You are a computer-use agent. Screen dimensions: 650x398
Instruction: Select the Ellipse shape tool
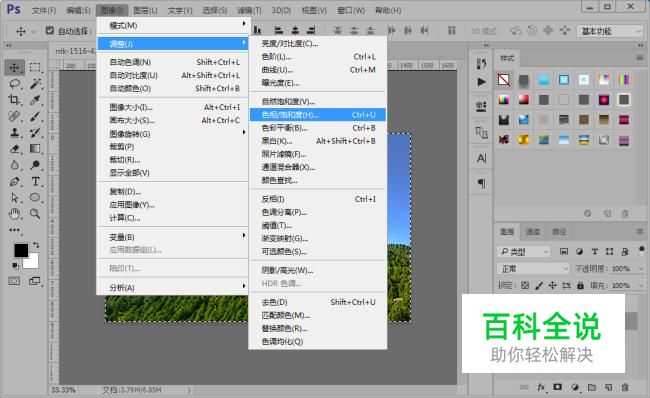coord(35,198)
